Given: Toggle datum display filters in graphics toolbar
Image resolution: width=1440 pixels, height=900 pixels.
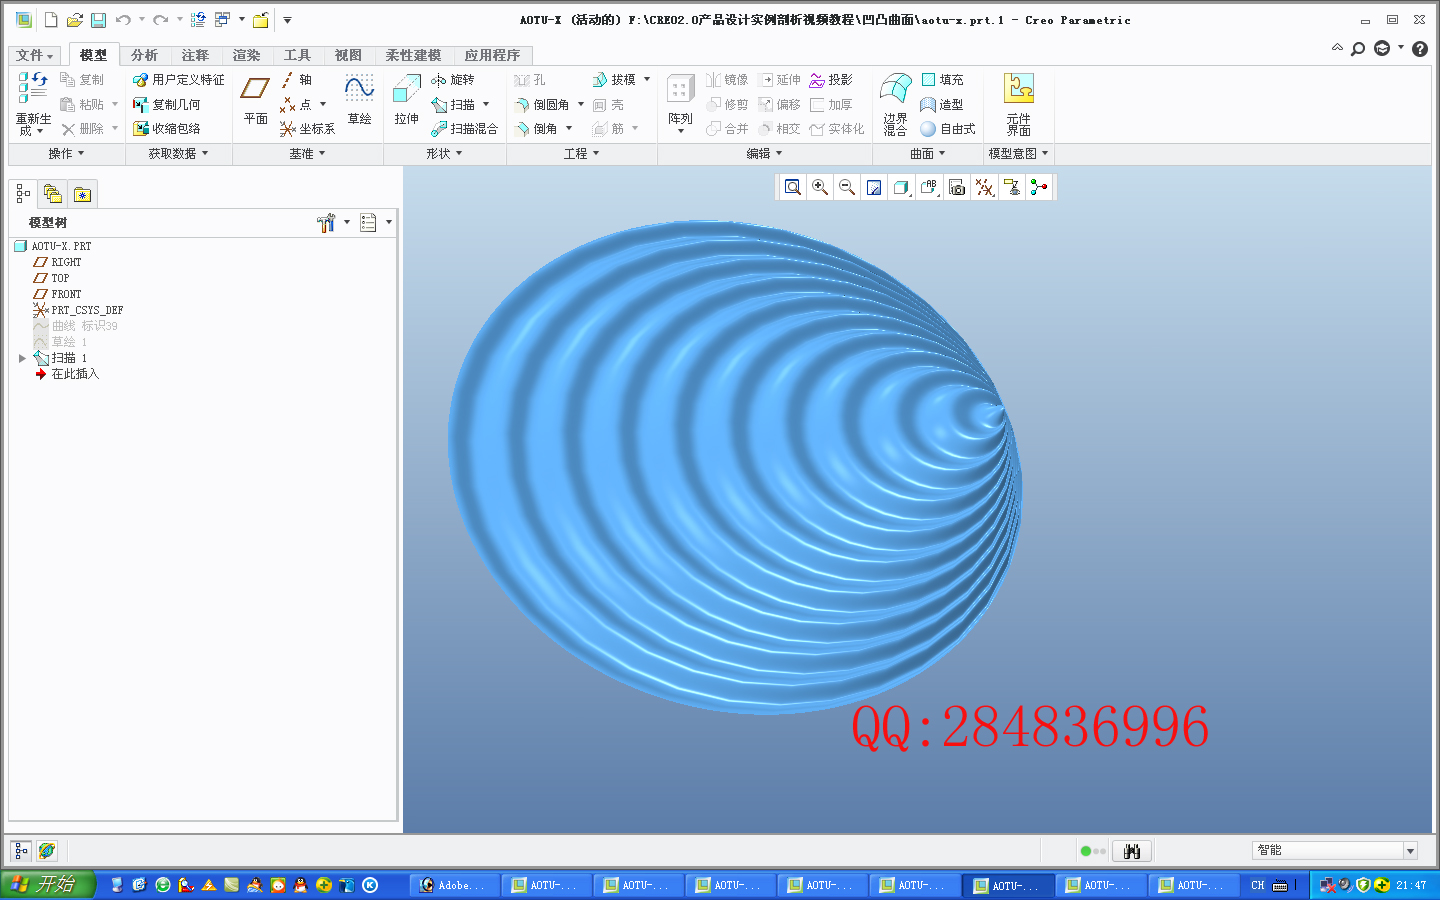Looking at the screenshot, I should (985, 187).
